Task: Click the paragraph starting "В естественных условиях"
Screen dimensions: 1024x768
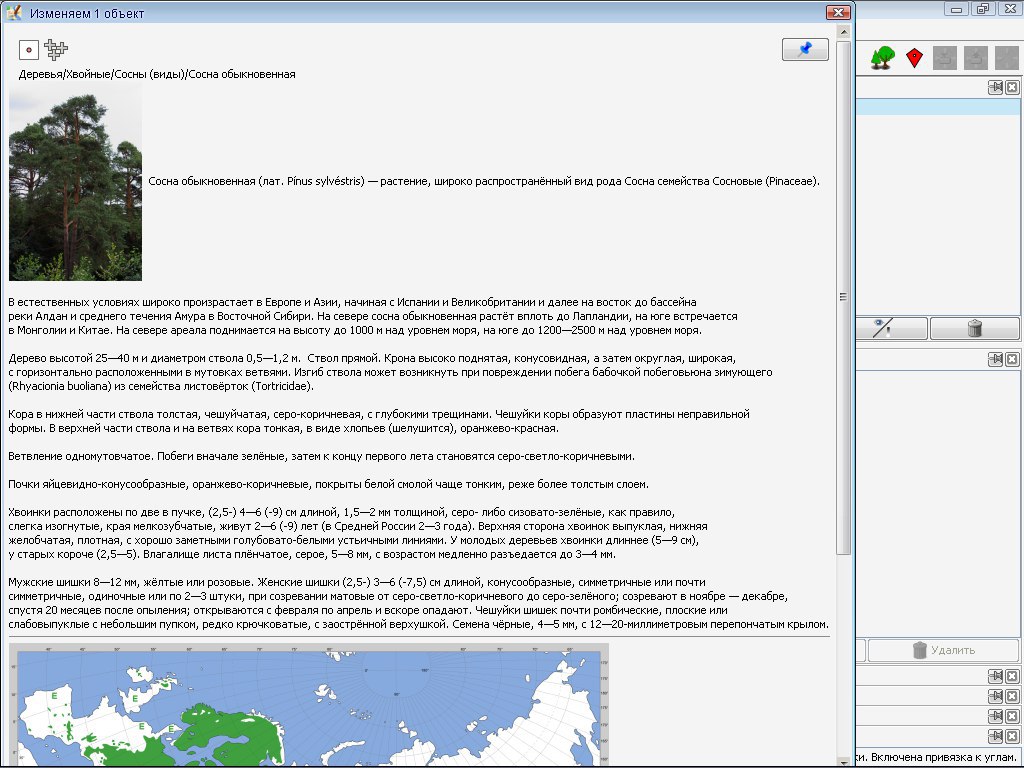Action: click(x=373, y=316)
